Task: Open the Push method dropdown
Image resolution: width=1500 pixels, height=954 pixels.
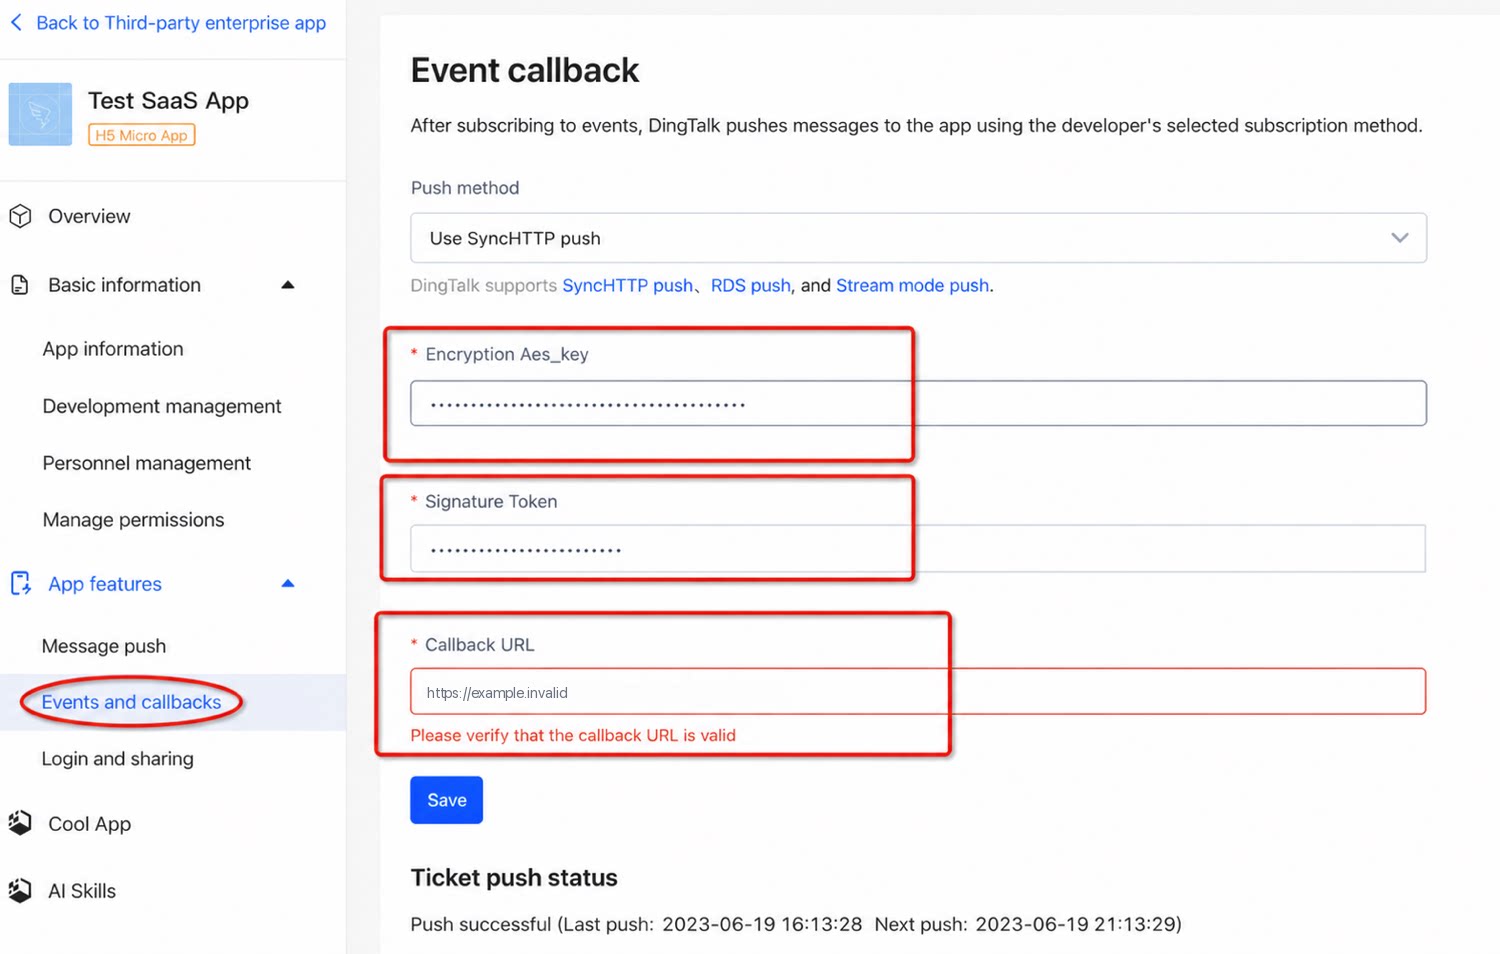Action: [918, 238]
